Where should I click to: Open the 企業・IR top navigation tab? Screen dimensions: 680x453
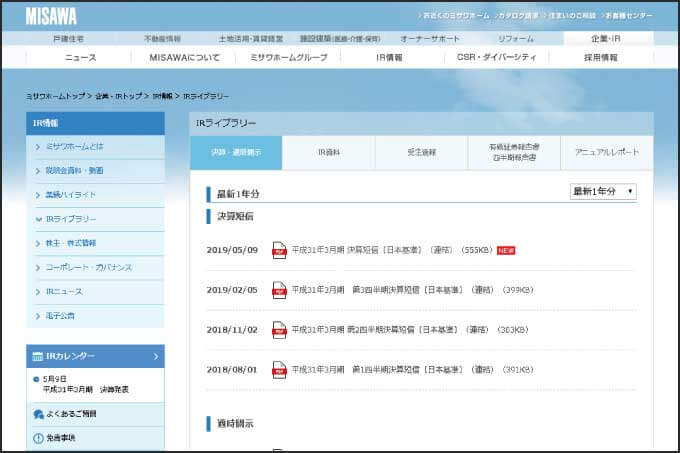click(x=606, y=39)
